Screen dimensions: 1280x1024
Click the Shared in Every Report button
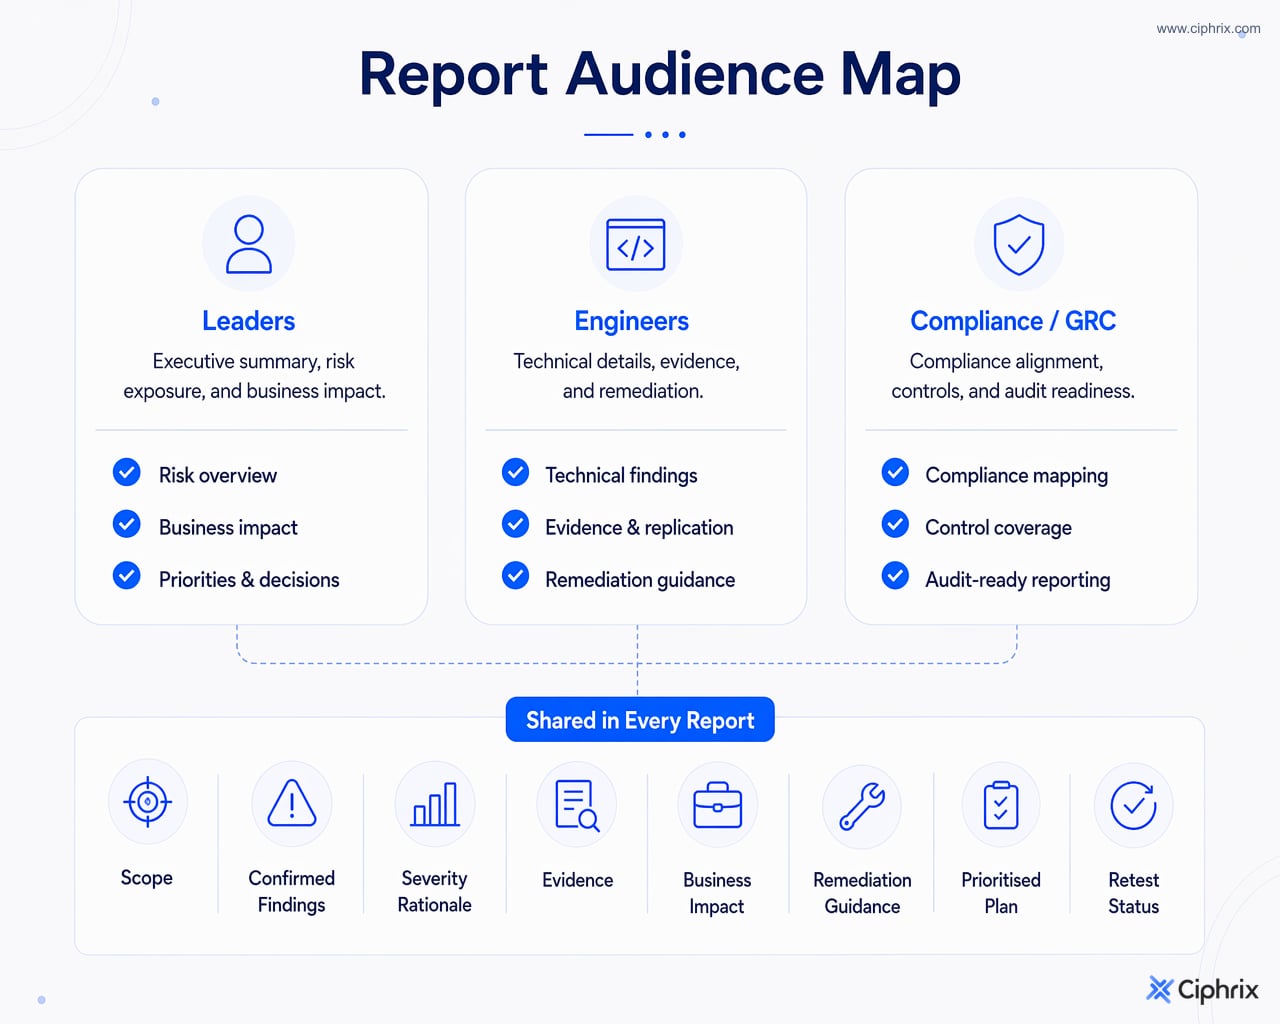[640, 720]
